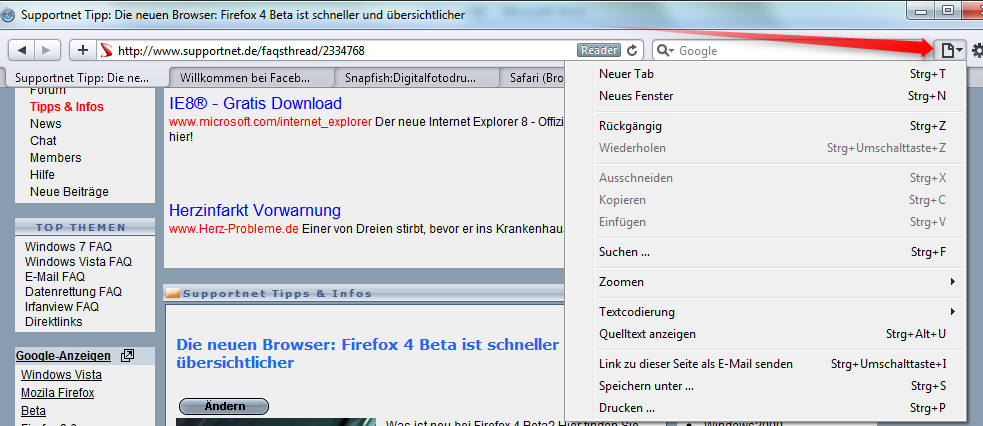
Task: Open the Windows 7 FAQ link
Action: [68, 247]
